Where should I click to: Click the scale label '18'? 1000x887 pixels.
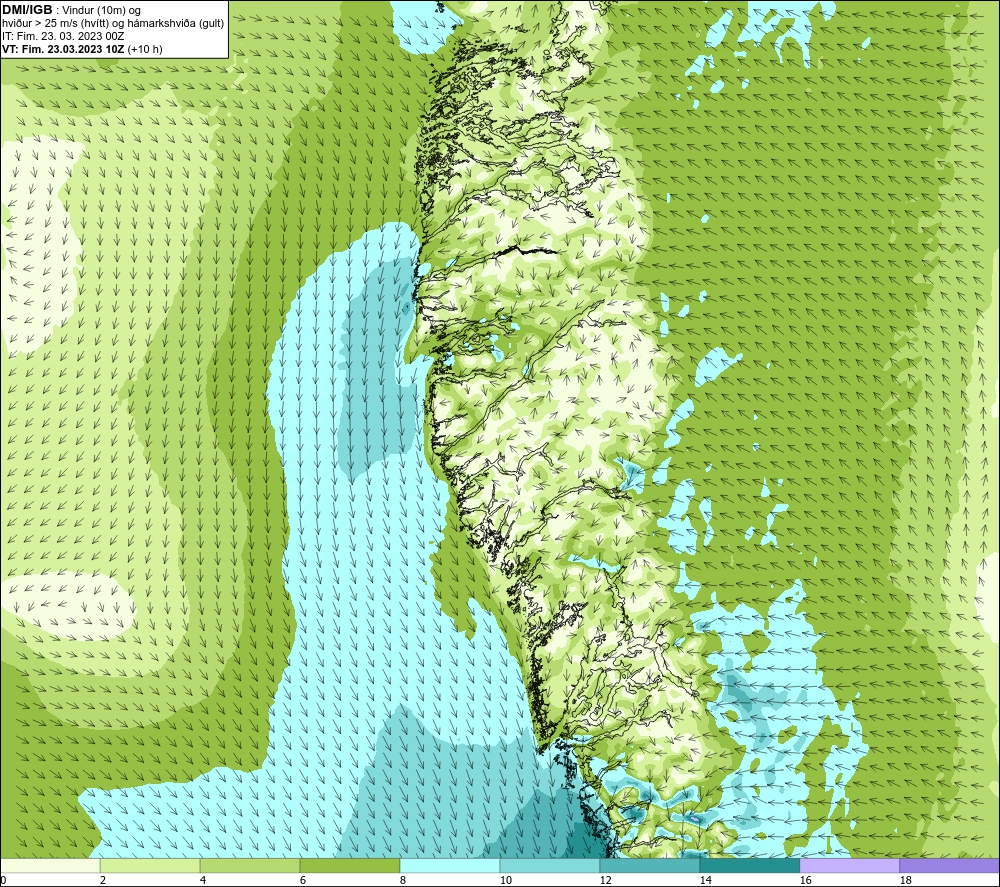905,880
